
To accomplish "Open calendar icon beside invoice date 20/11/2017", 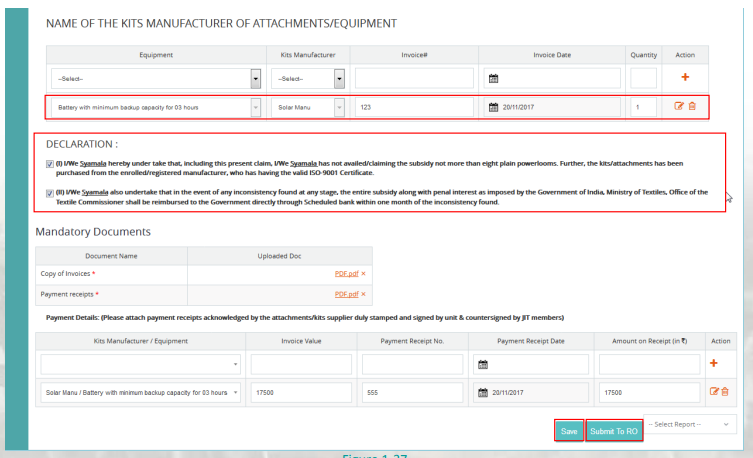I will tap(493, 107).
